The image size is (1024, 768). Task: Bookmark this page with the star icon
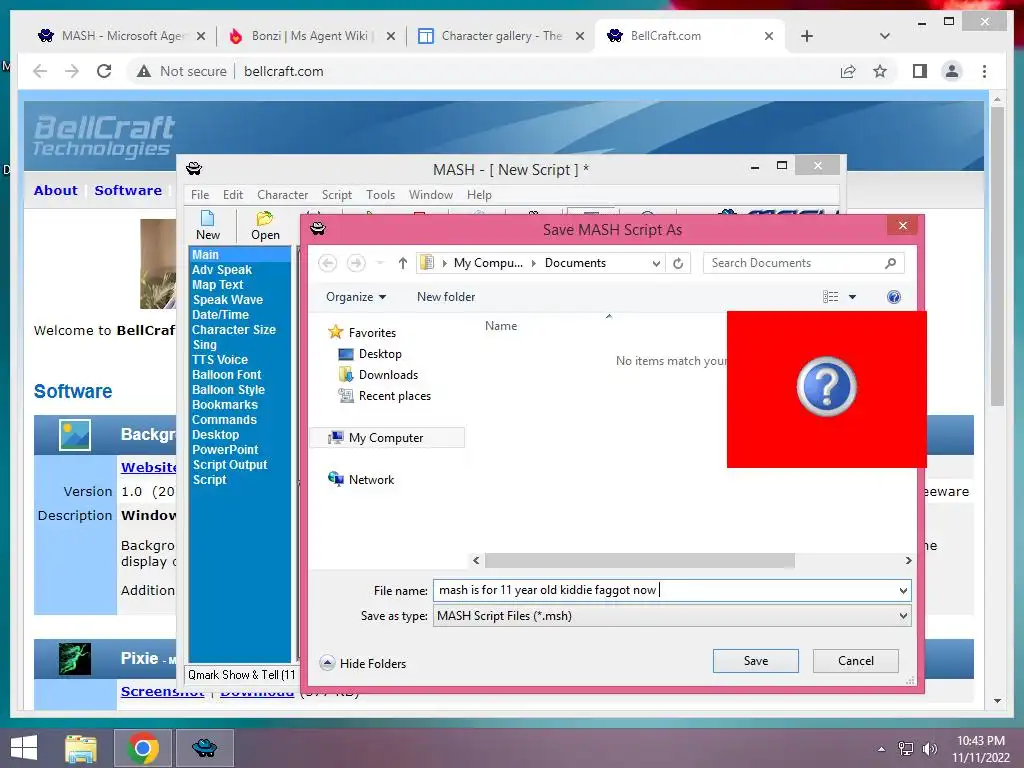coord(880,71)
